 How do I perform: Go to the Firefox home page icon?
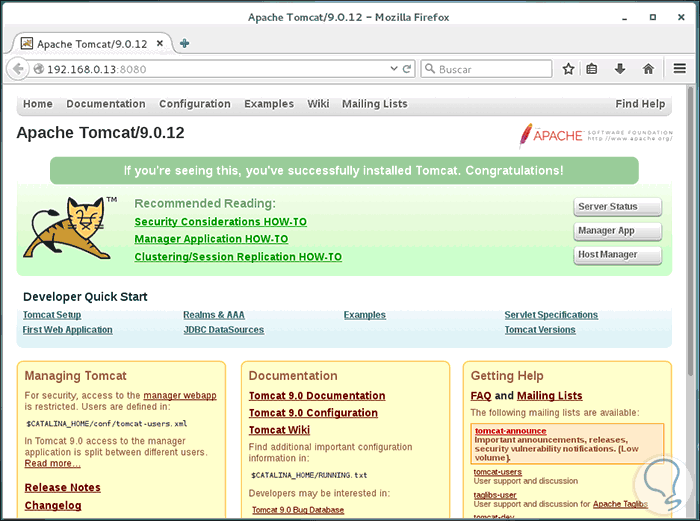(648, 69)
